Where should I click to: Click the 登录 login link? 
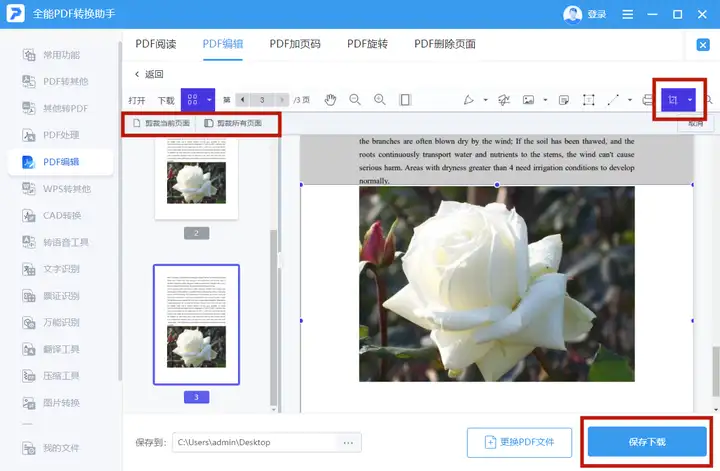pos(596,14)
